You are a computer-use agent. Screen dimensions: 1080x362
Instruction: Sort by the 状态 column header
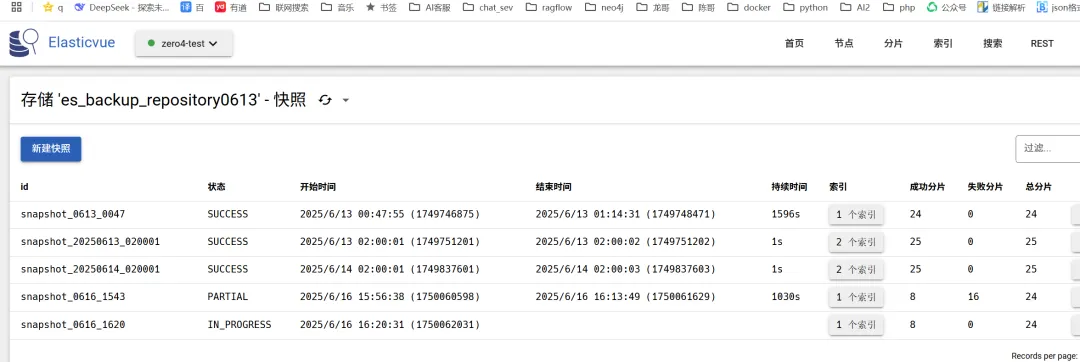tap(216, 187)
